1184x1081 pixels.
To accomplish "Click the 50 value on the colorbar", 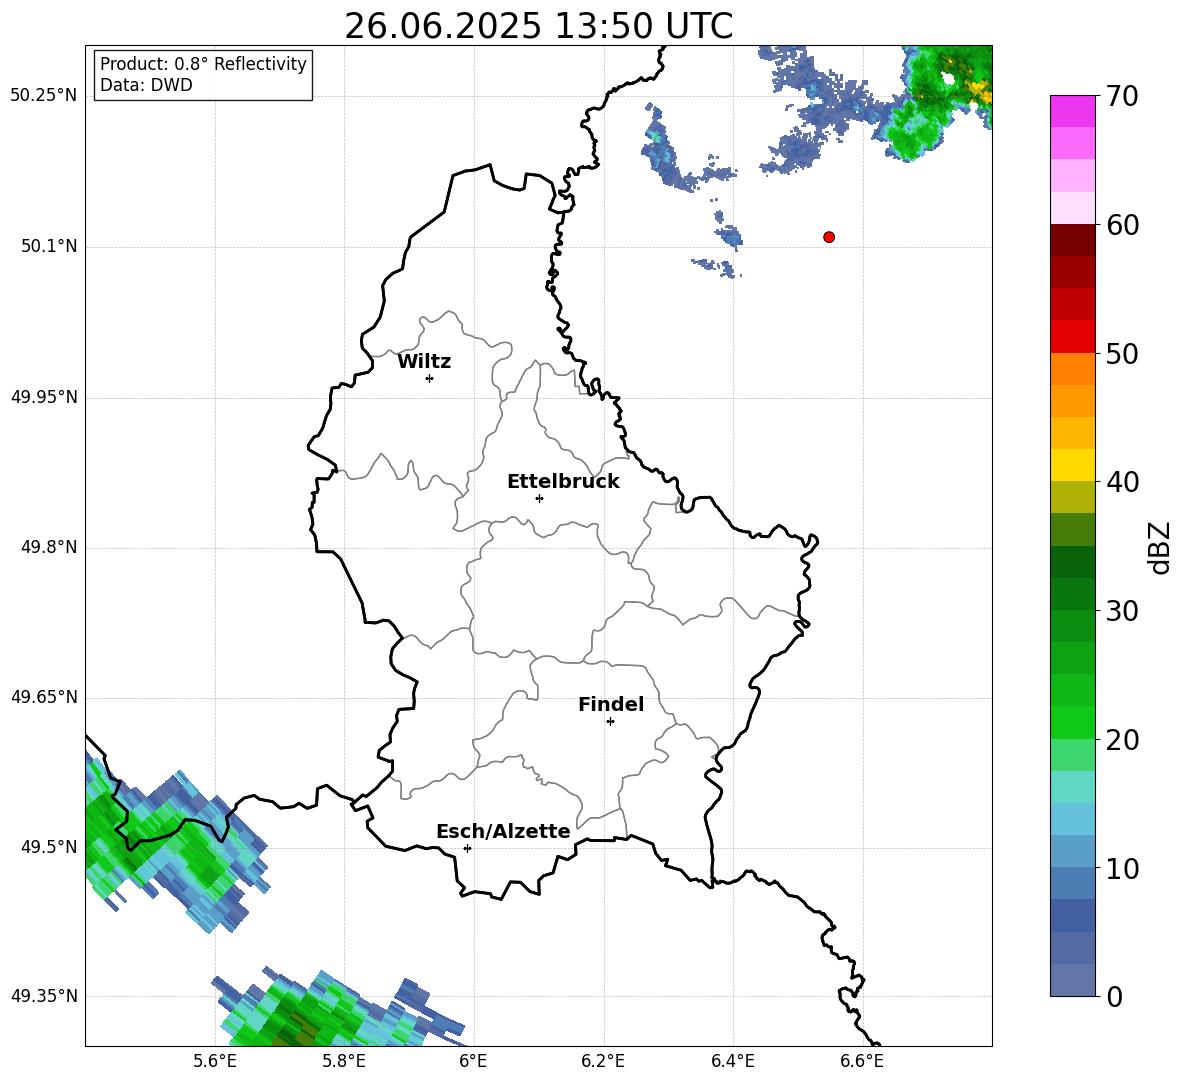I will coord(1122,354).
